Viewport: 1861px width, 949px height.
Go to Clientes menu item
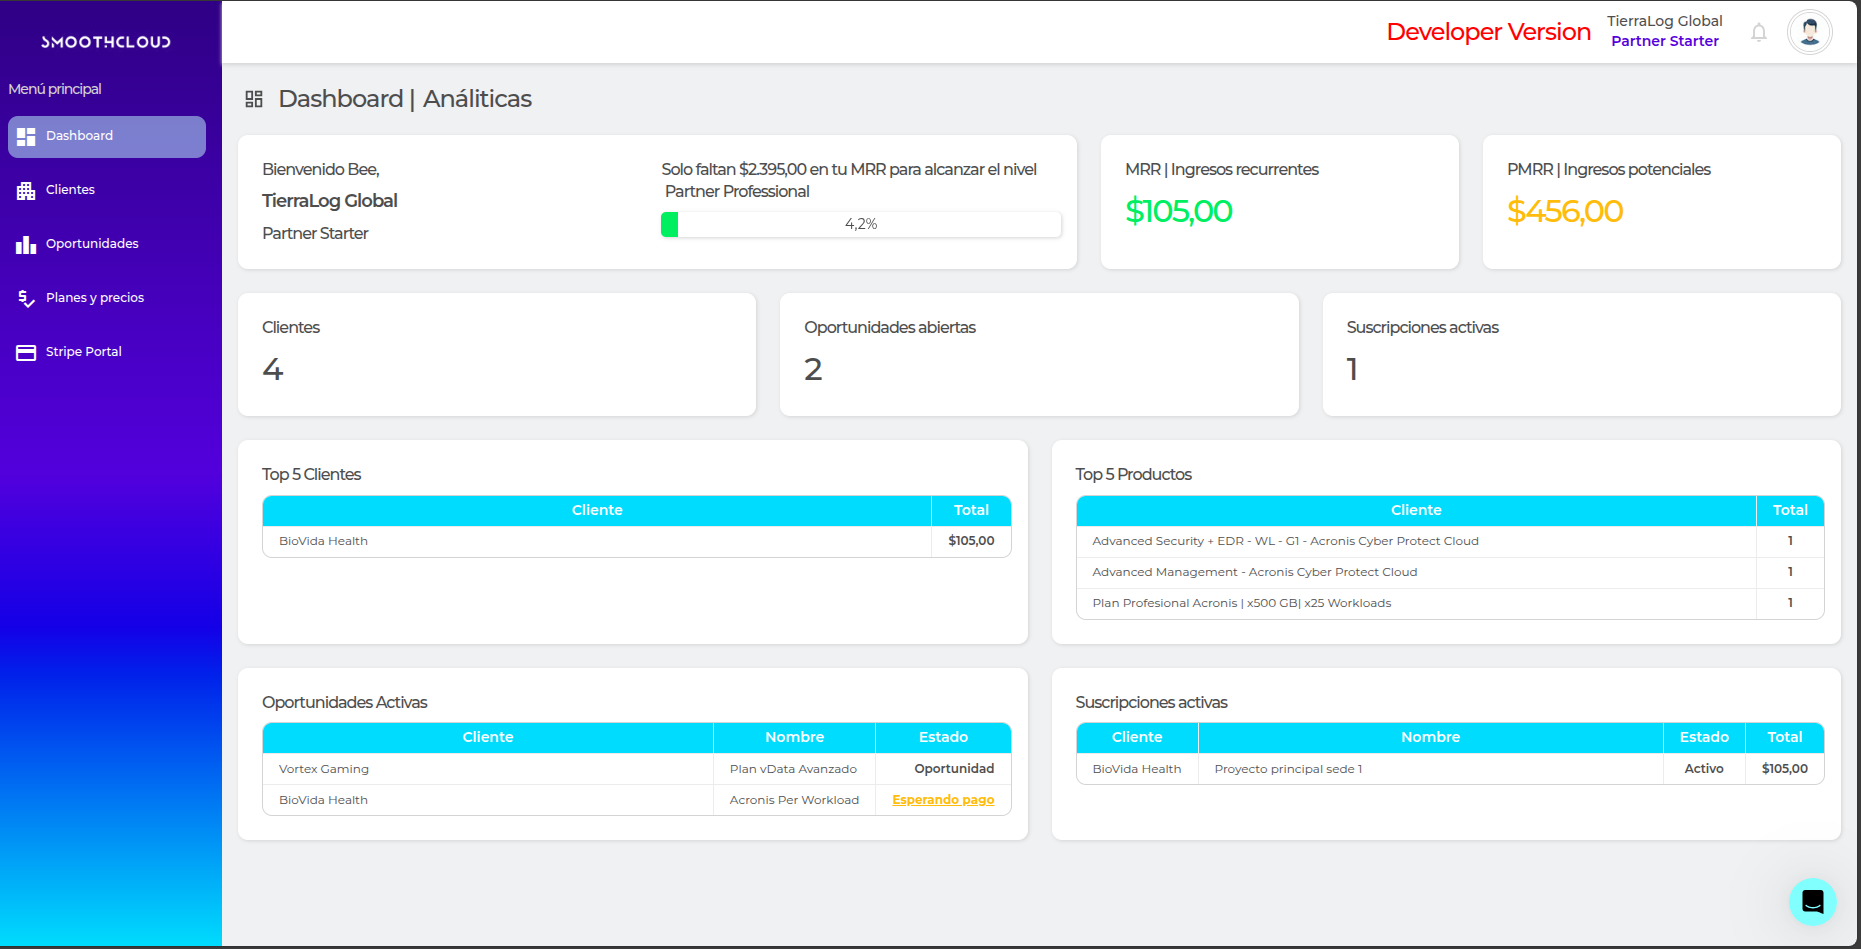point(70,190)
